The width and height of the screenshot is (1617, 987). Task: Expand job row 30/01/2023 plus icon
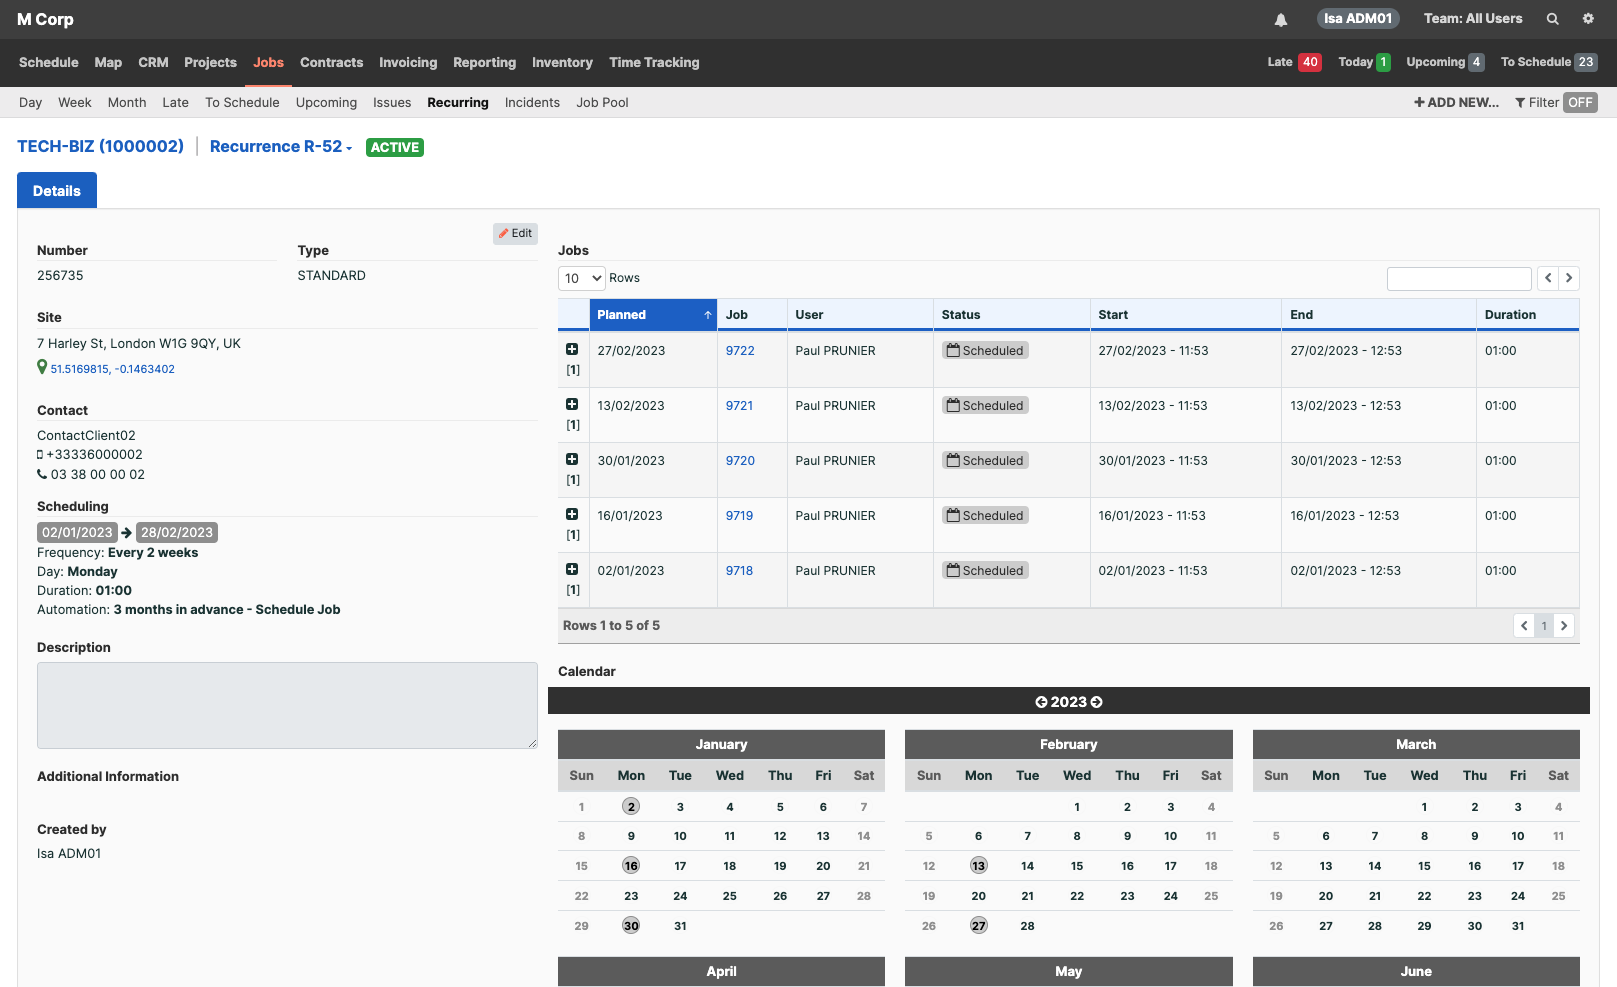572,459
